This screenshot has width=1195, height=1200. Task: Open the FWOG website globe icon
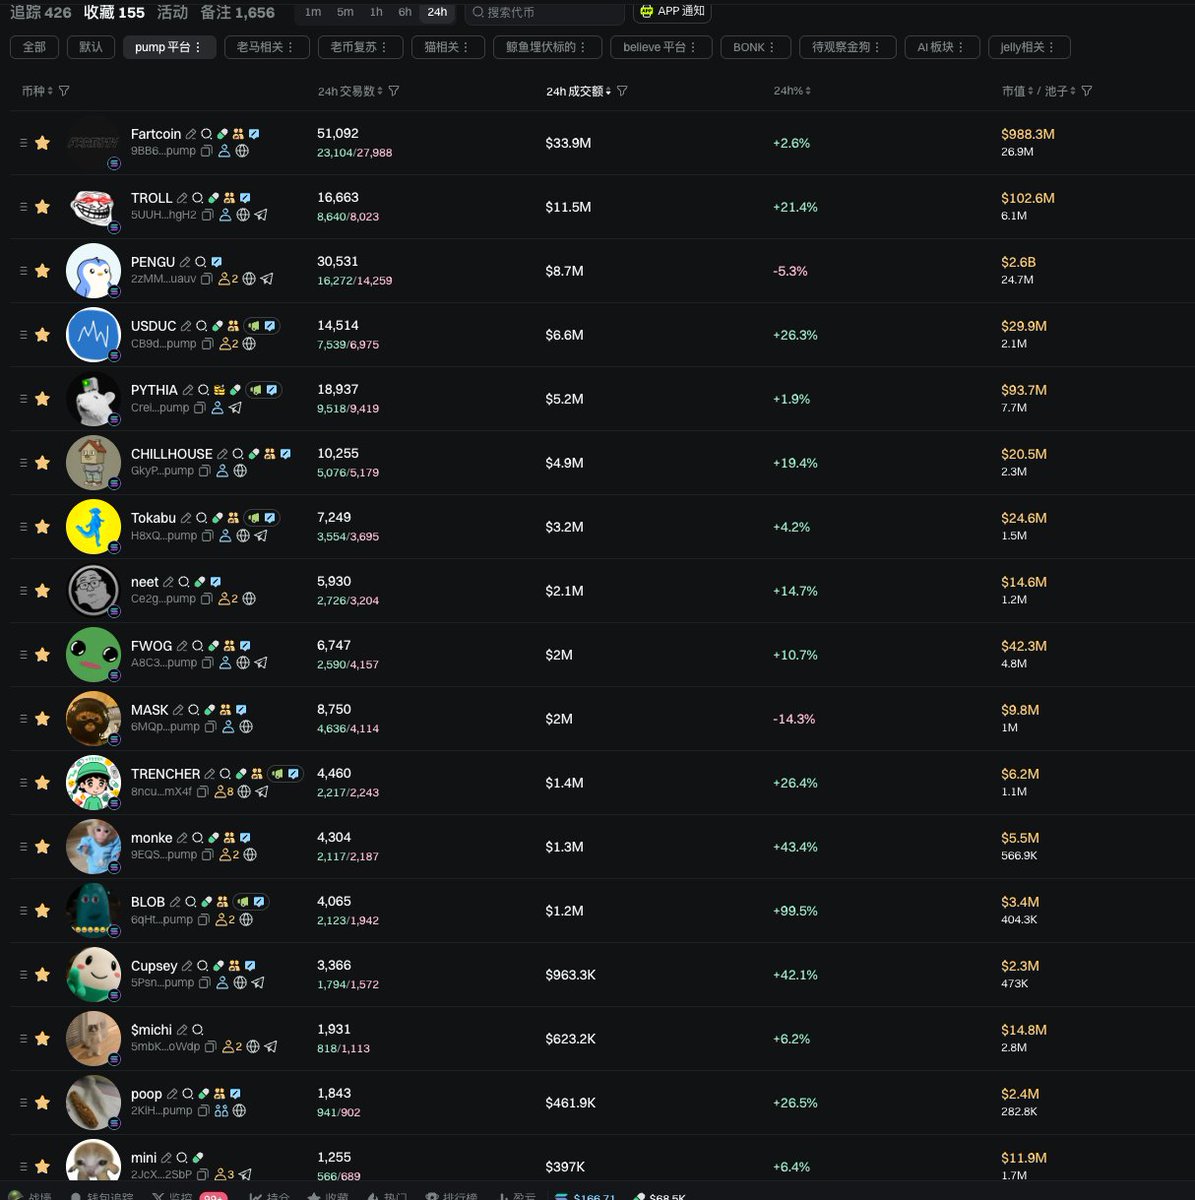pyautogui.click(x=243, y=663)
